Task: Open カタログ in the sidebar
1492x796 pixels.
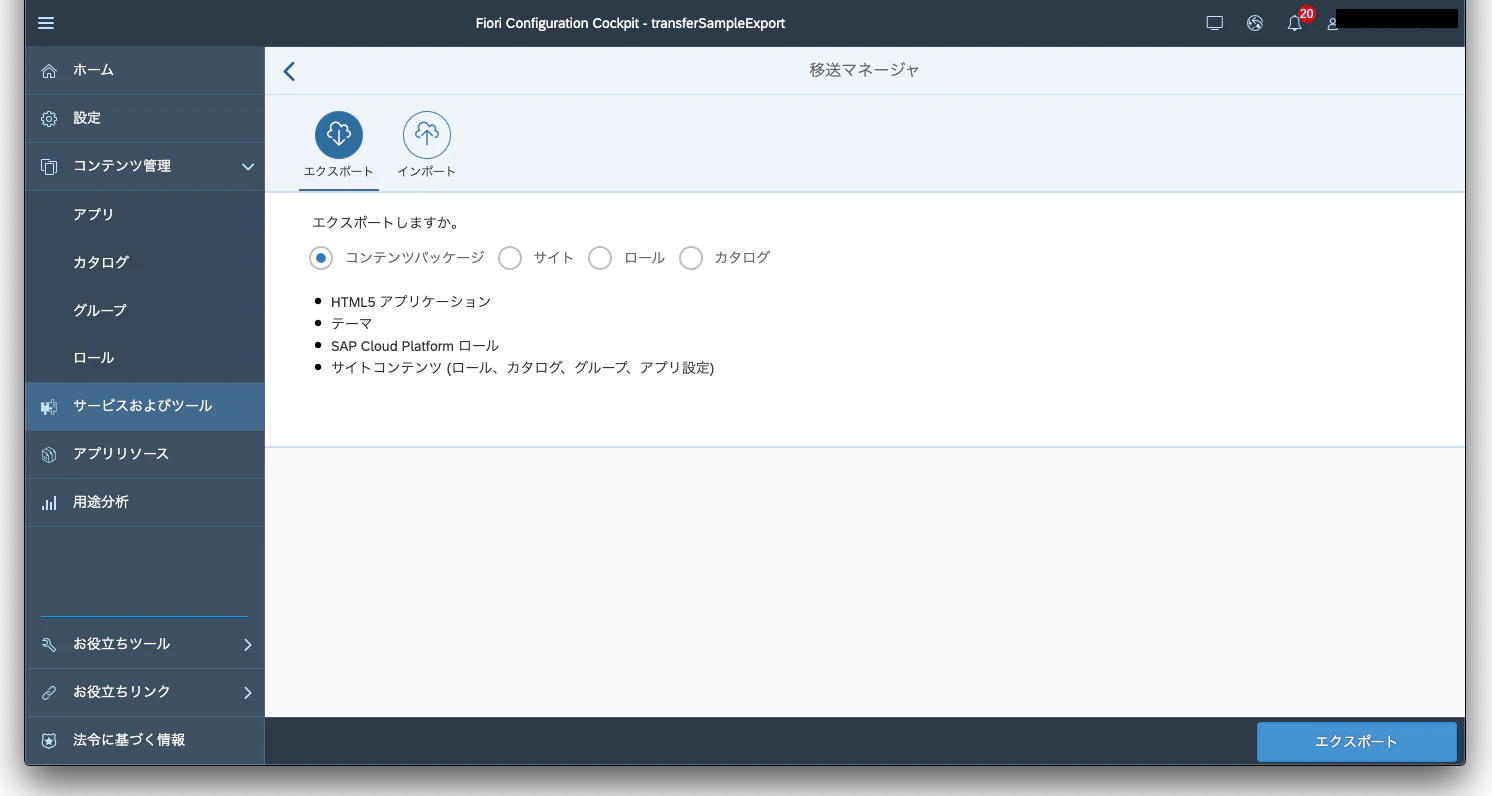Action: (x=145, y=262)
